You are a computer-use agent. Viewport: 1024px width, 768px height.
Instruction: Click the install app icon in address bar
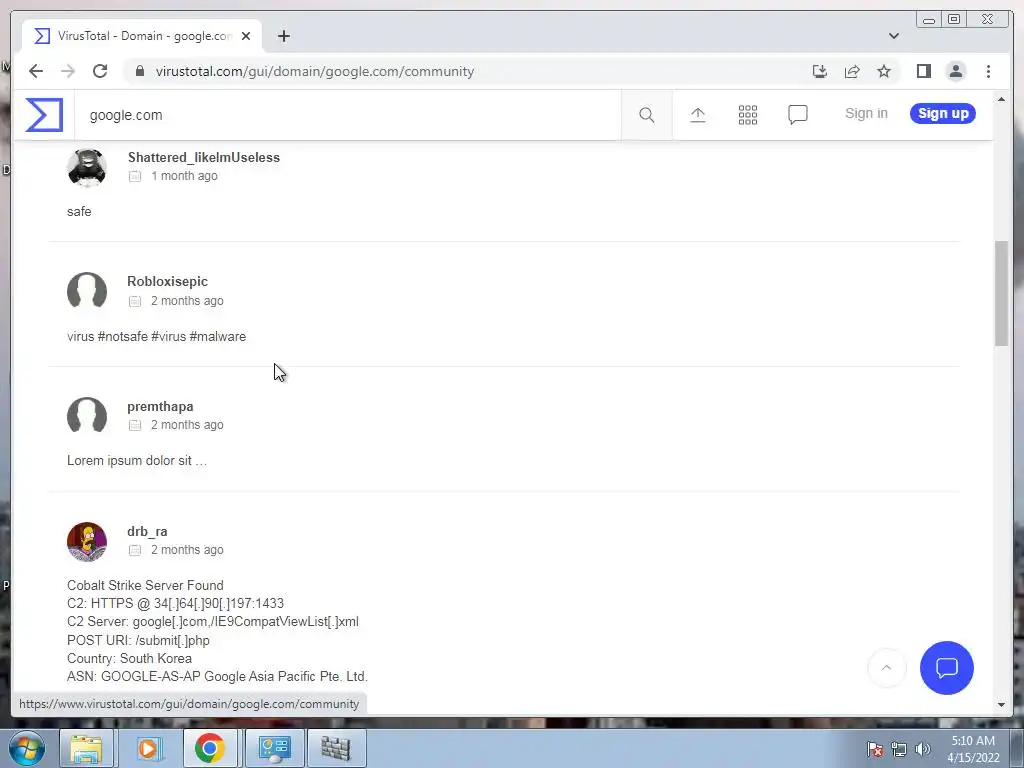(x=820, y=71)
